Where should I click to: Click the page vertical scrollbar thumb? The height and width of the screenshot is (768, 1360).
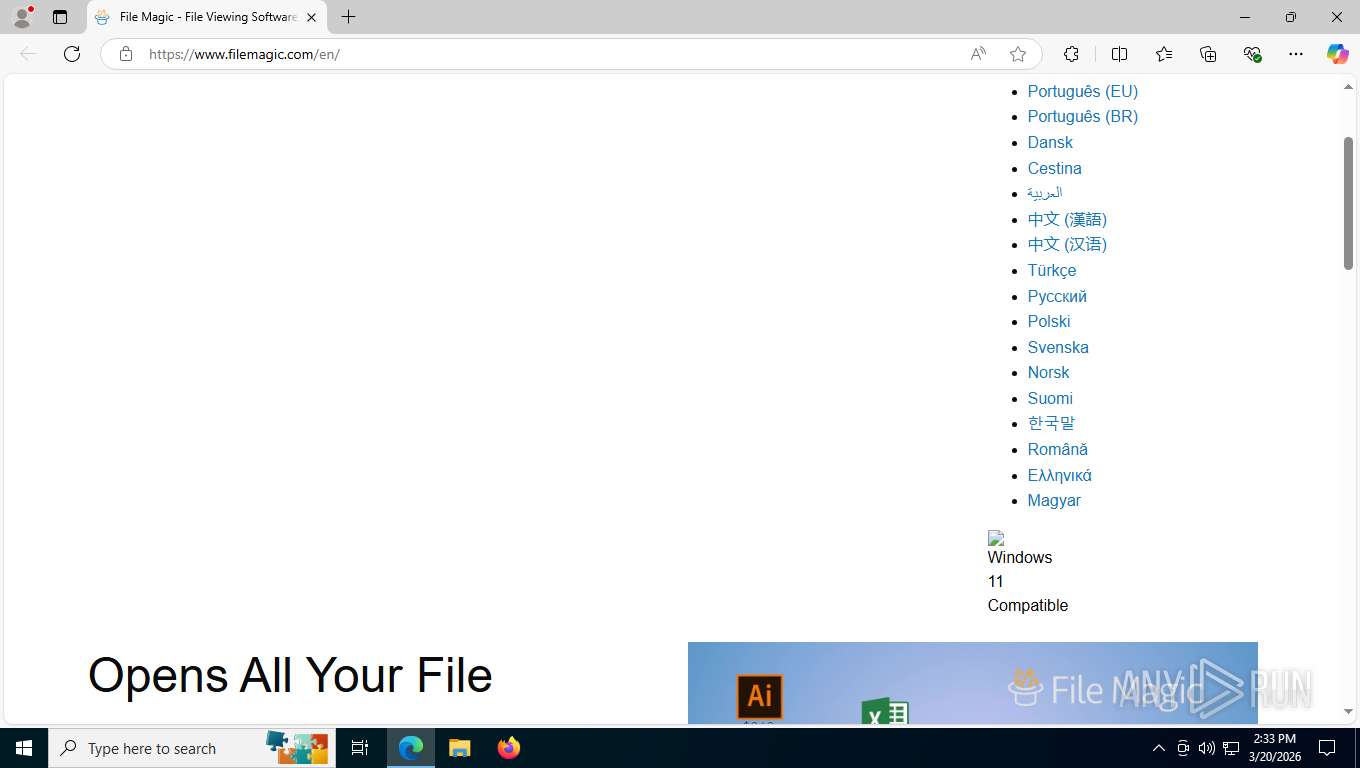click(x=1348, y=203)
